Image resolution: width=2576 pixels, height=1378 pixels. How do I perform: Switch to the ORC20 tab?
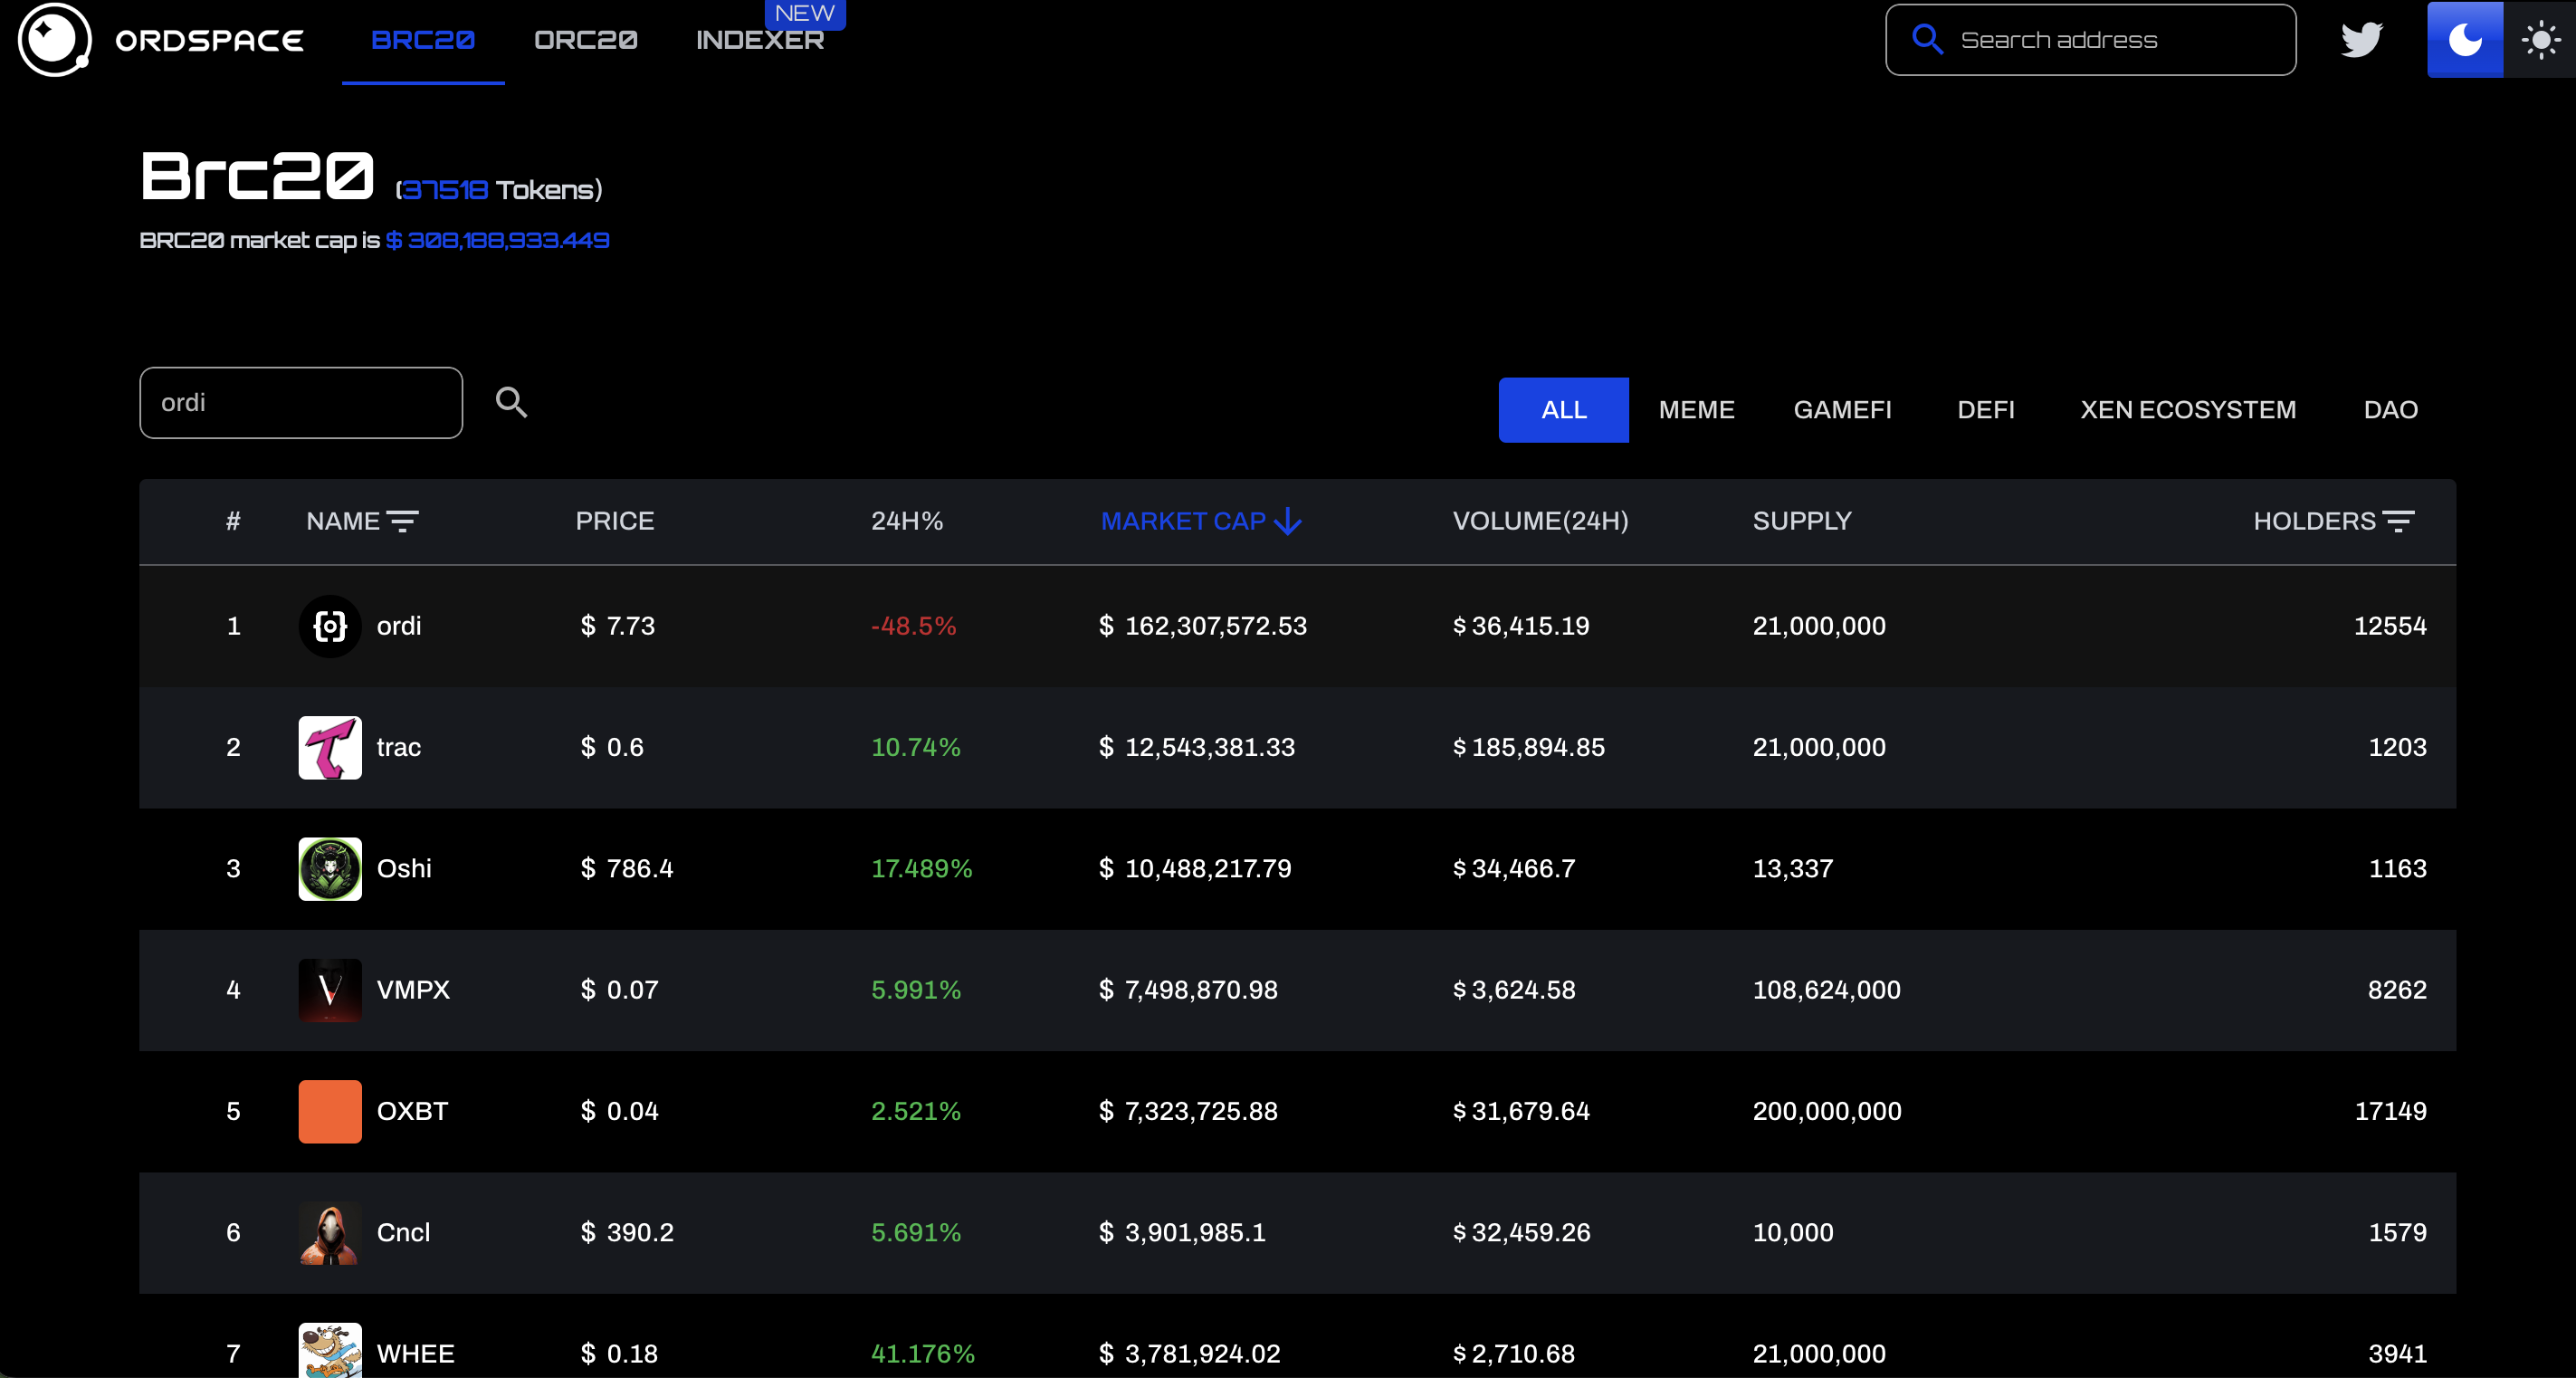585,40
